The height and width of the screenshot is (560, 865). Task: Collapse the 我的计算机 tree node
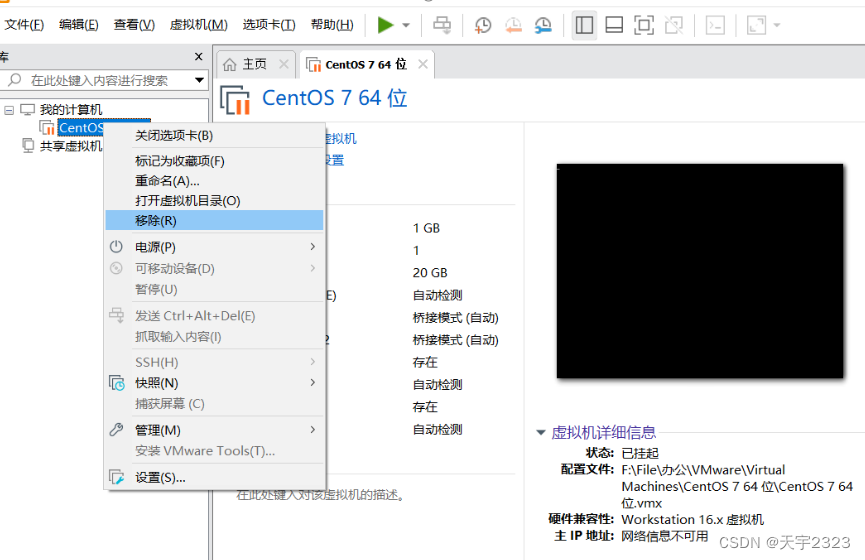(9, 110)
